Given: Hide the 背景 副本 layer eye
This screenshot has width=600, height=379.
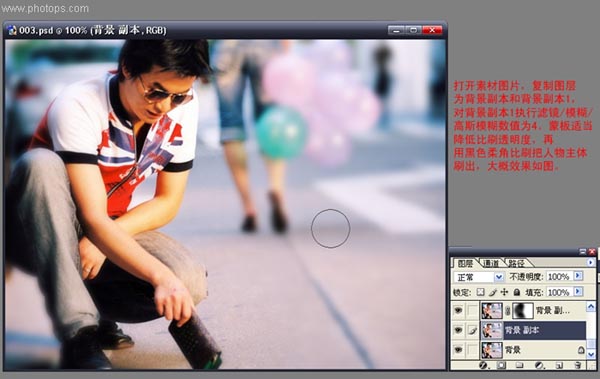Looking at the screenshot, I should pos(458,330).
